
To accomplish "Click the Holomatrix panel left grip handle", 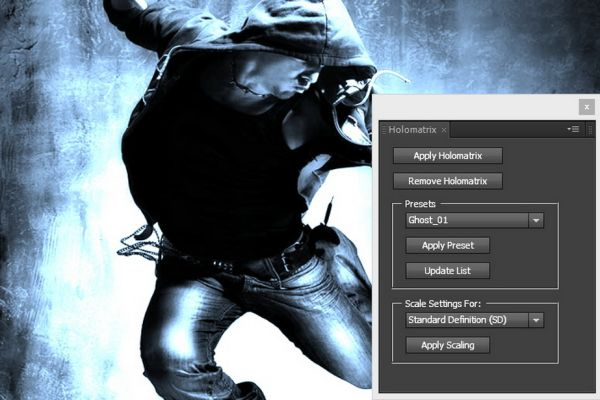I will coord(384,130).
